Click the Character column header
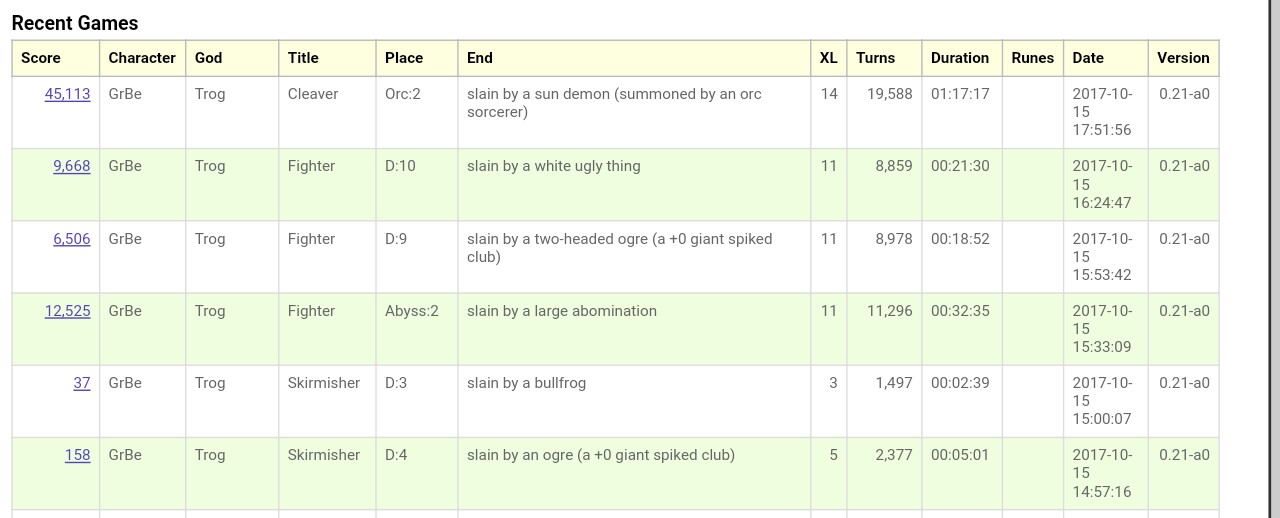The image size is (1280, 518). point(142,58)
